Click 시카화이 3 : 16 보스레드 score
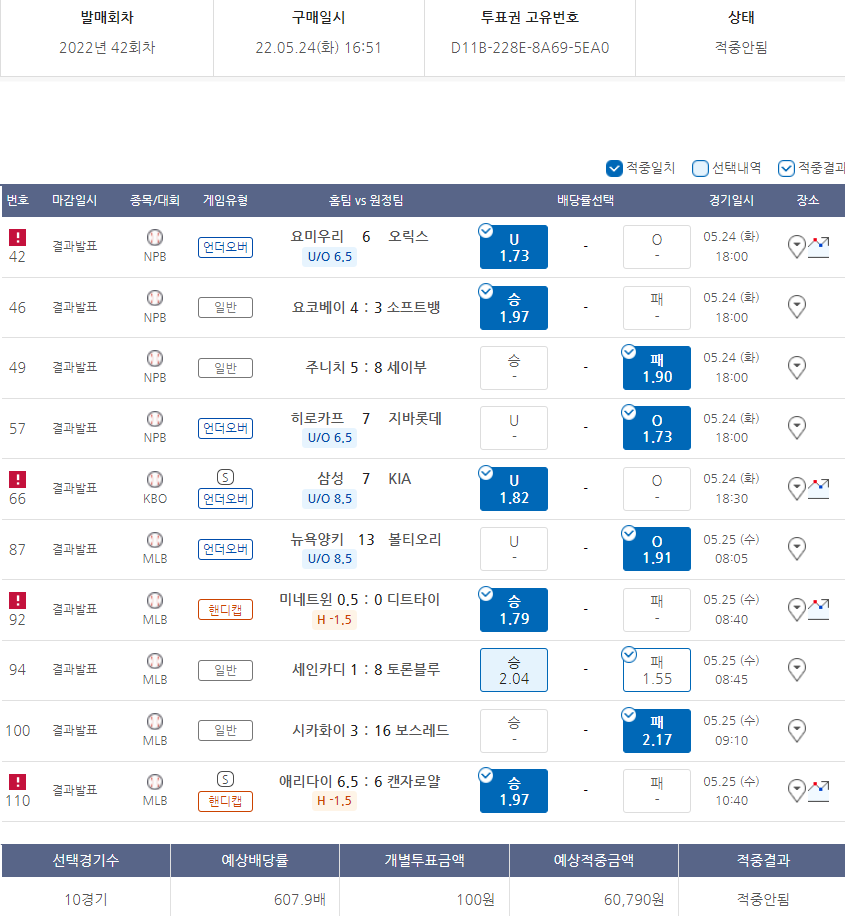The height and width of the screenshot is (916, 845). point(370,731)
